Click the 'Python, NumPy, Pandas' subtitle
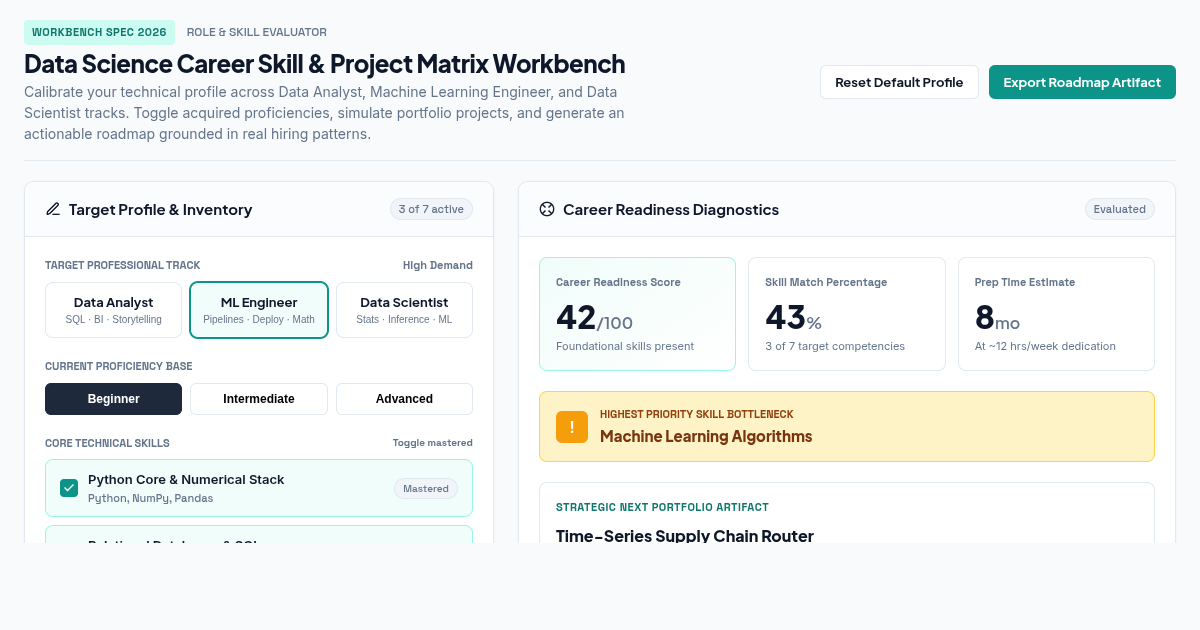1200x630 pixels. [150, 498]
